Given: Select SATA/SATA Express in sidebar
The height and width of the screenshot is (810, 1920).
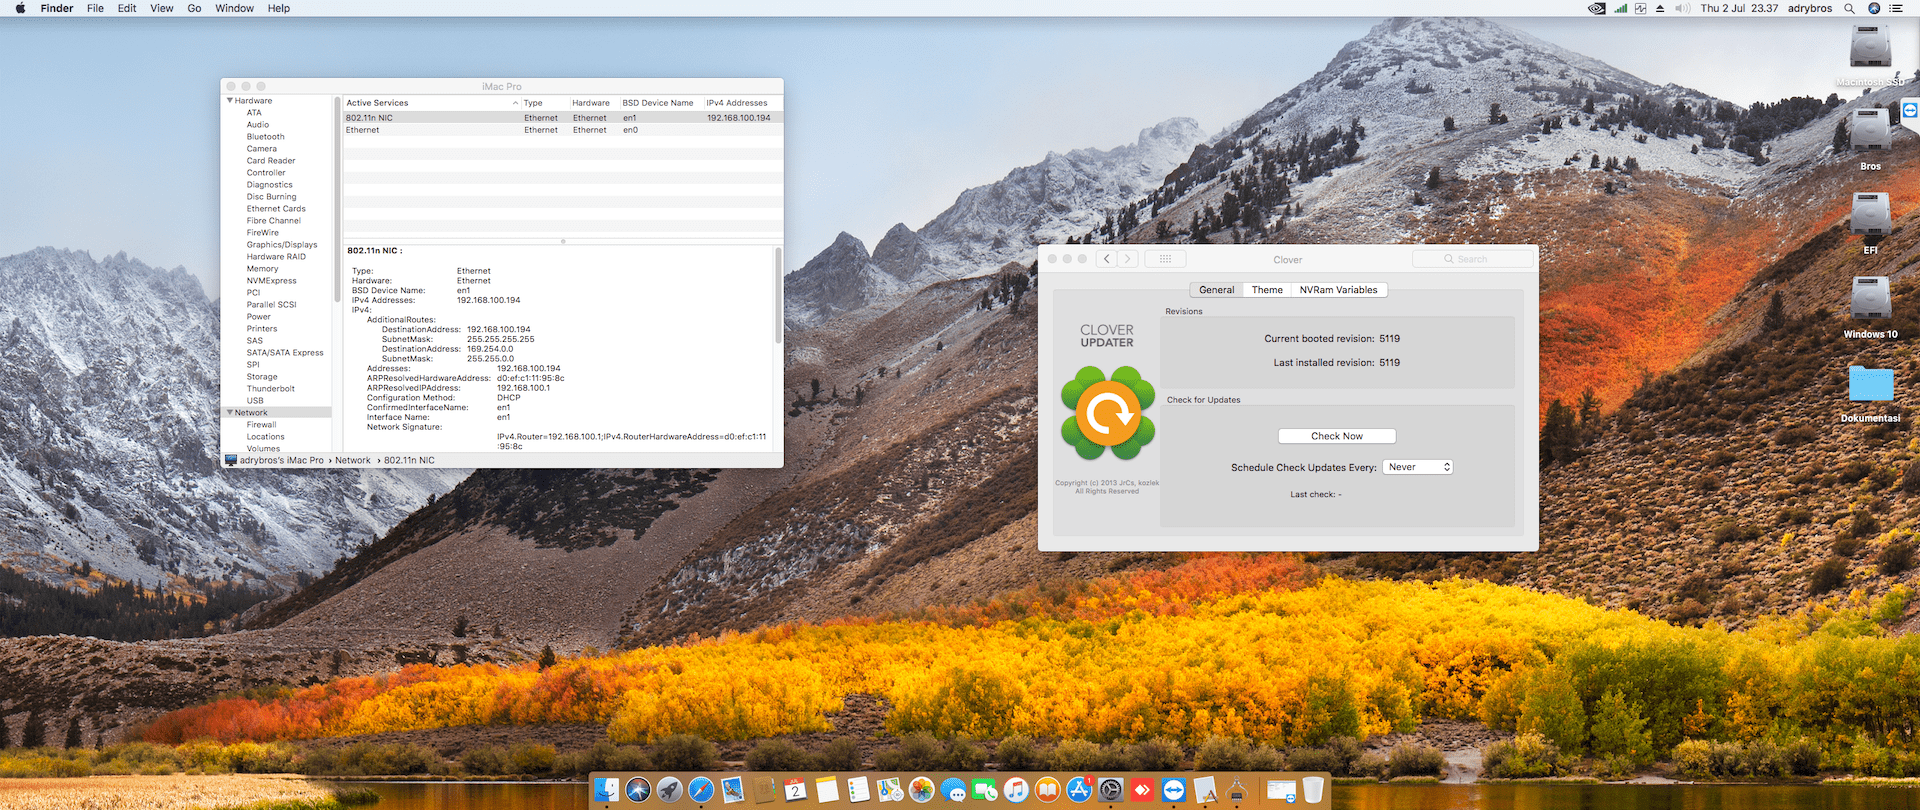Looking at the screenshot, I should [x=285, y=353].
